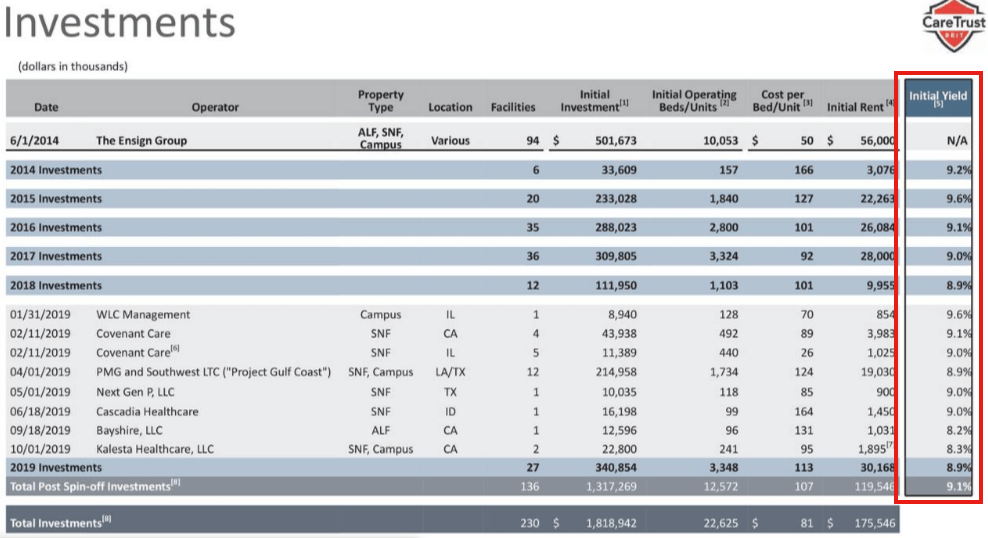
Task: Click The Ensign Group operator name
Action: point(141,140)
